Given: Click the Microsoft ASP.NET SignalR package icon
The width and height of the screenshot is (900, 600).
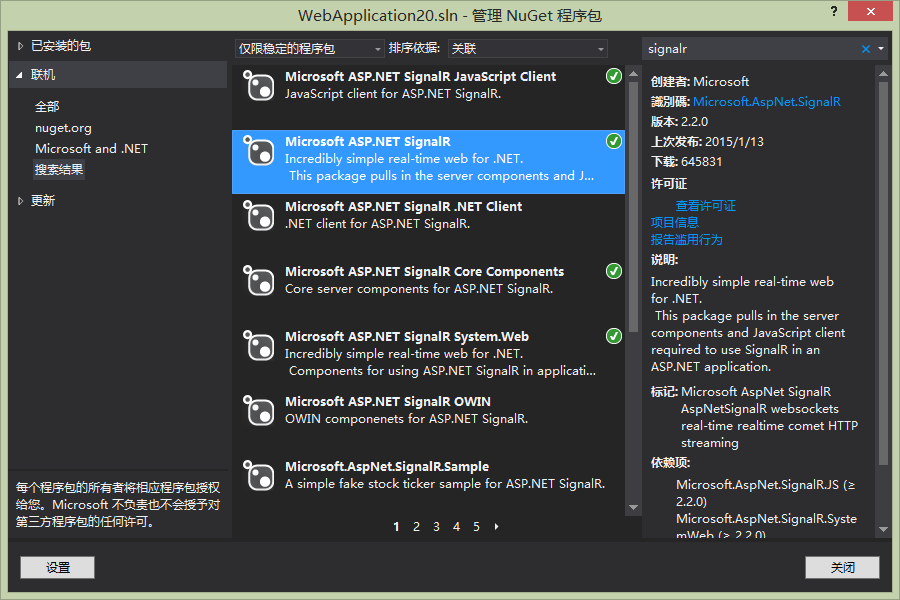Looking at the screenshot, I should coord(258,150).
